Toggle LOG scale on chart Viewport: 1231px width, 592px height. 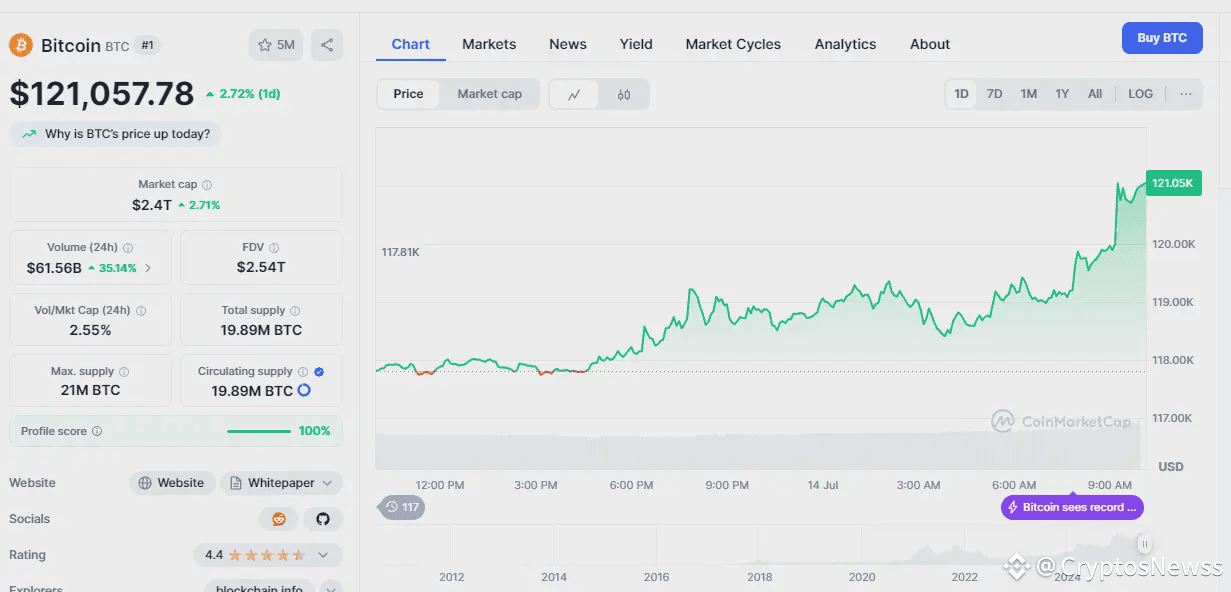[x=1140, y=94]
